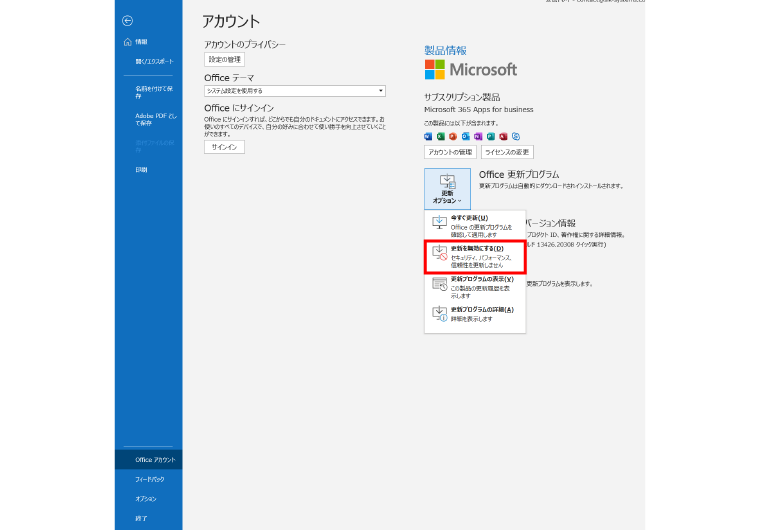Select 更新を無効にする(D) menu entry

click(475, 257)
